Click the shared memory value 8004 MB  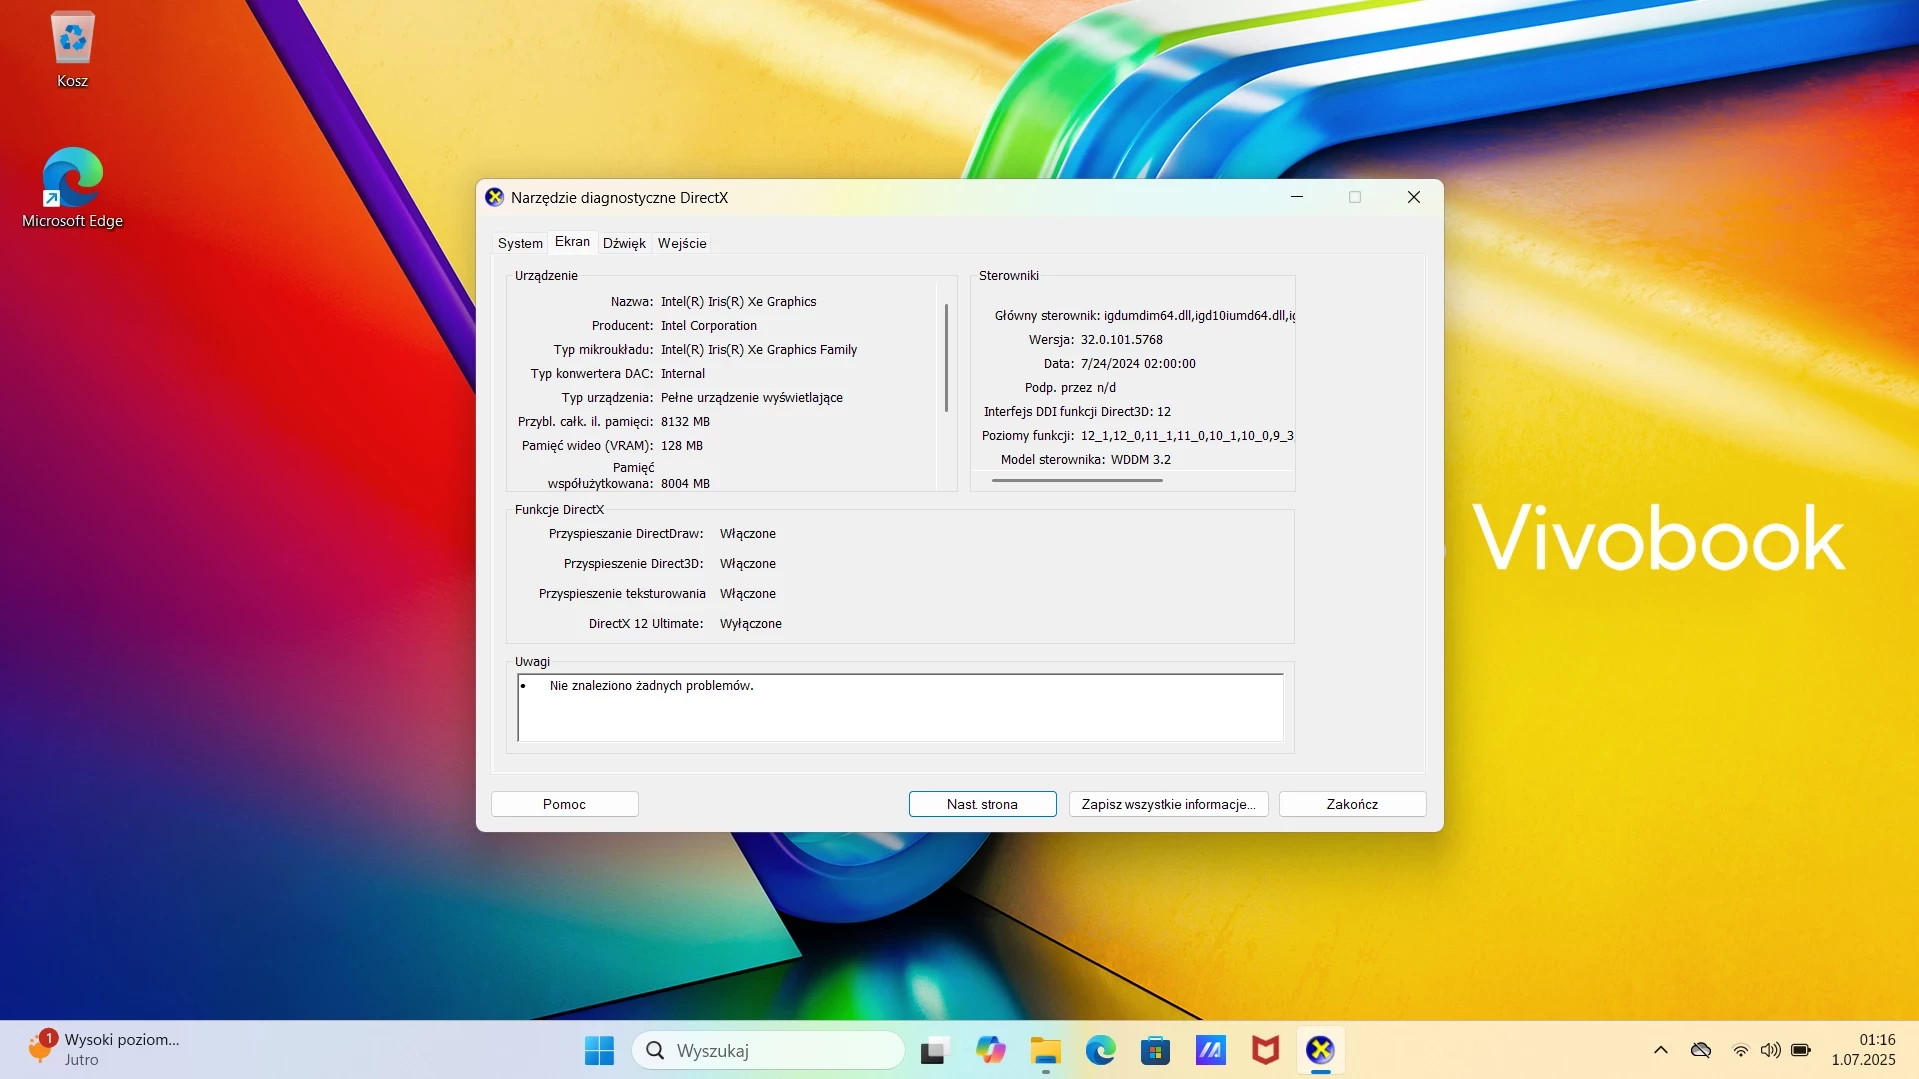[x=685, y=483]
